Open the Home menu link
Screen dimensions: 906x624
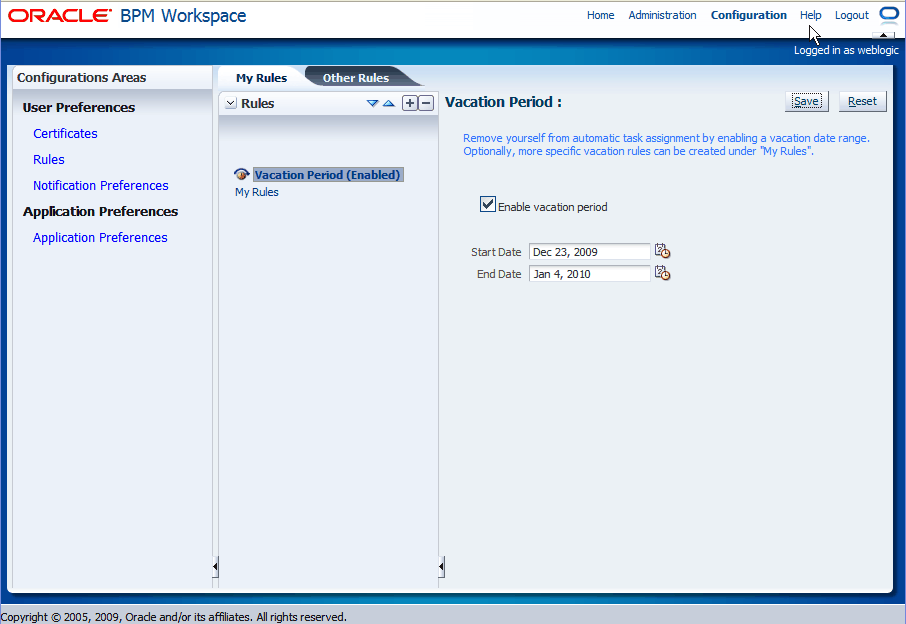click(600, 16)
